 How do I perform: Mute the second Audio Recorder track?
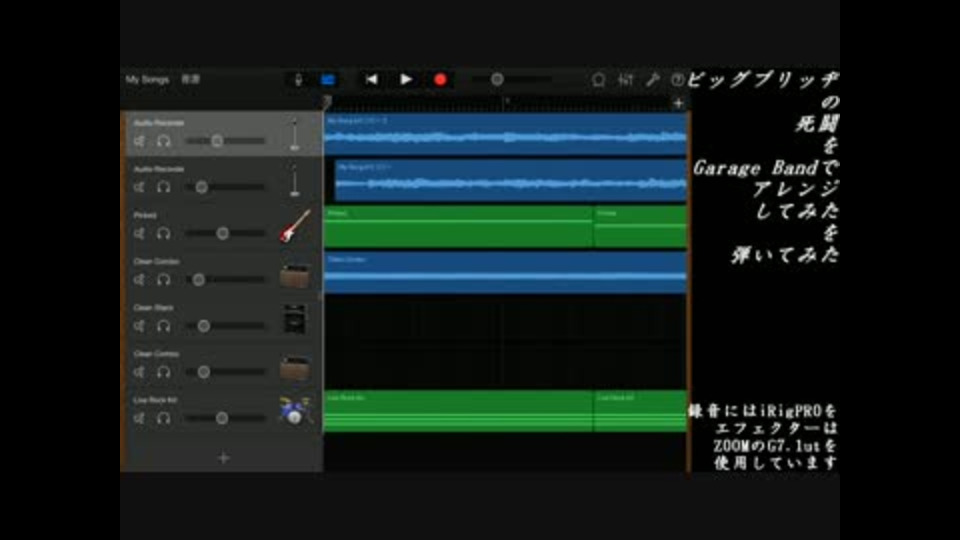click(140, 187)
